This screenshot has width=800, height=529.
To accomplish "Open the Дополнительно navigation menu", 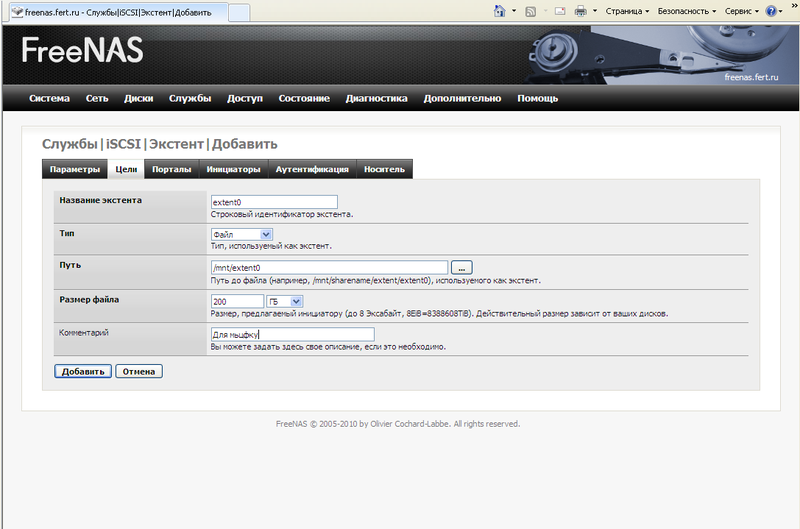I will pyautogui.click(x=462, y=98).
